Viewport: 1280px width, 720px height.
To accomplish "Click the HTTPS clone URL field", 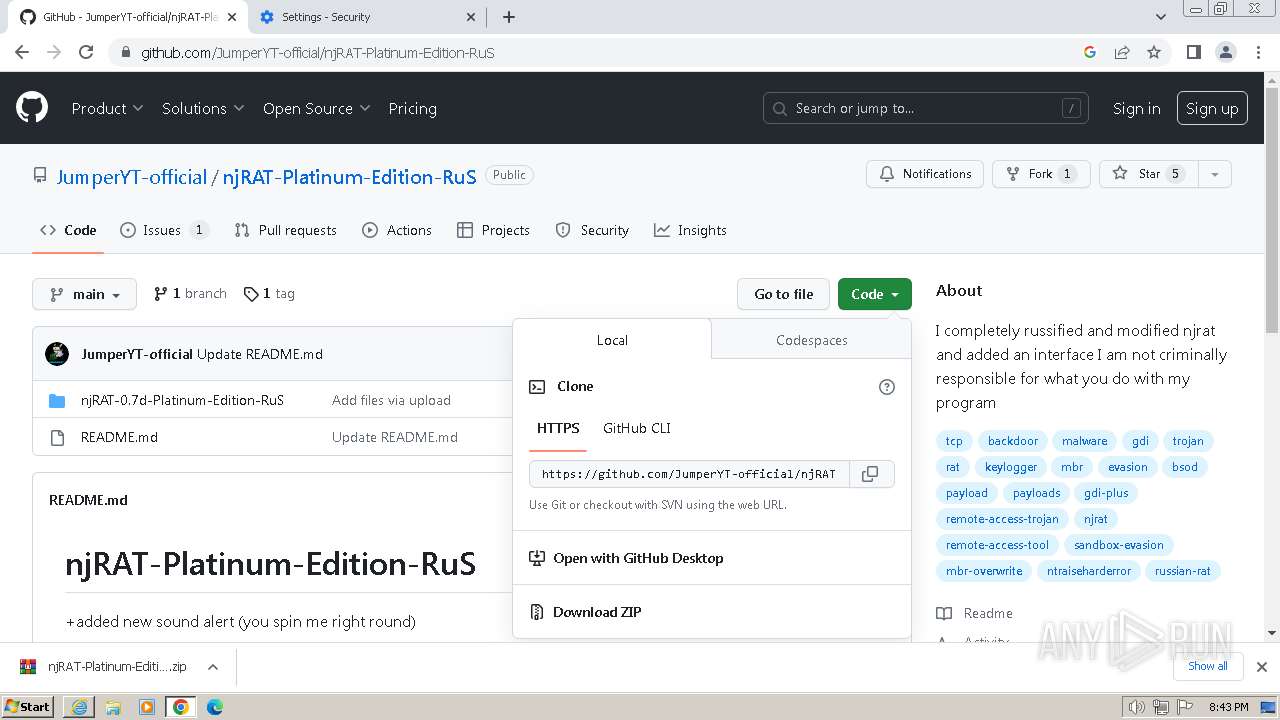I will pos(689,474).
